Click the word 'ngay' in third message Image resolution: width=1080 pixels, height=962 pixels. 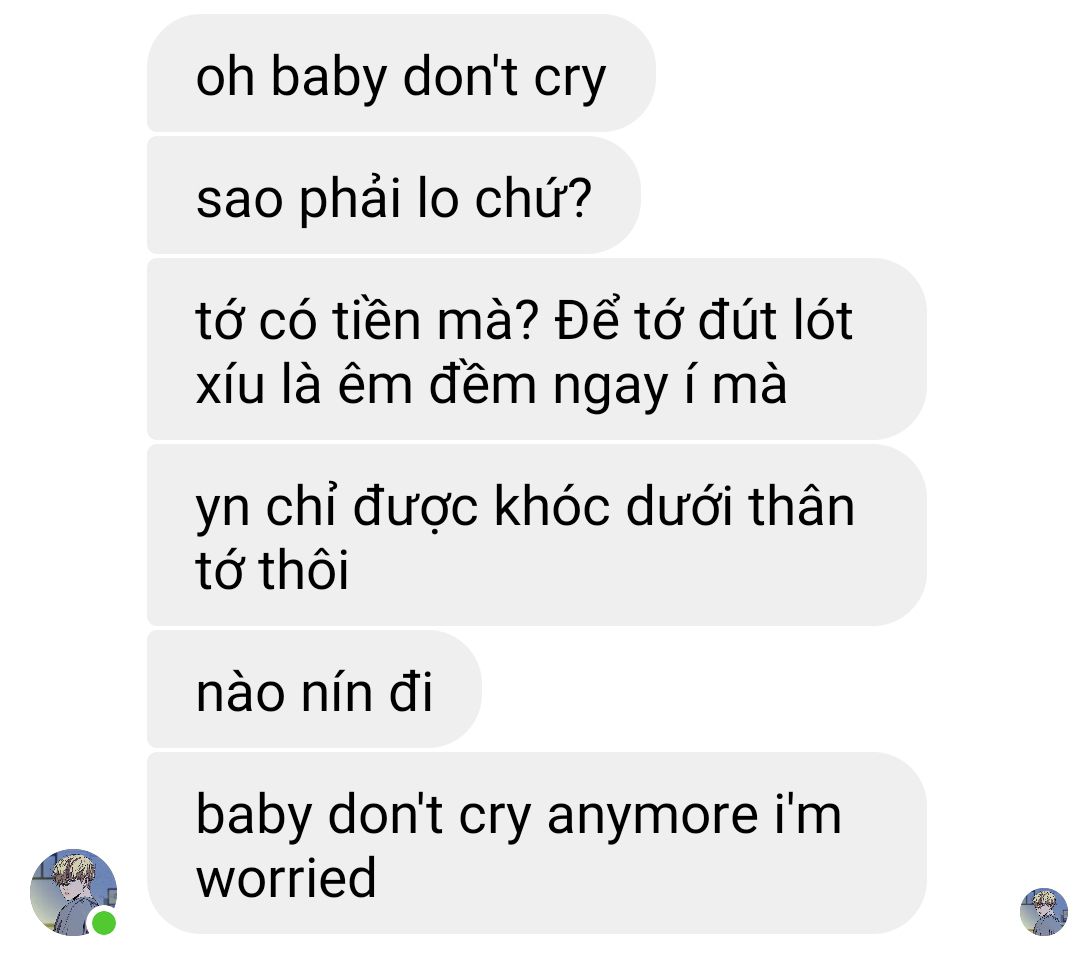click(x=611, y=388)
